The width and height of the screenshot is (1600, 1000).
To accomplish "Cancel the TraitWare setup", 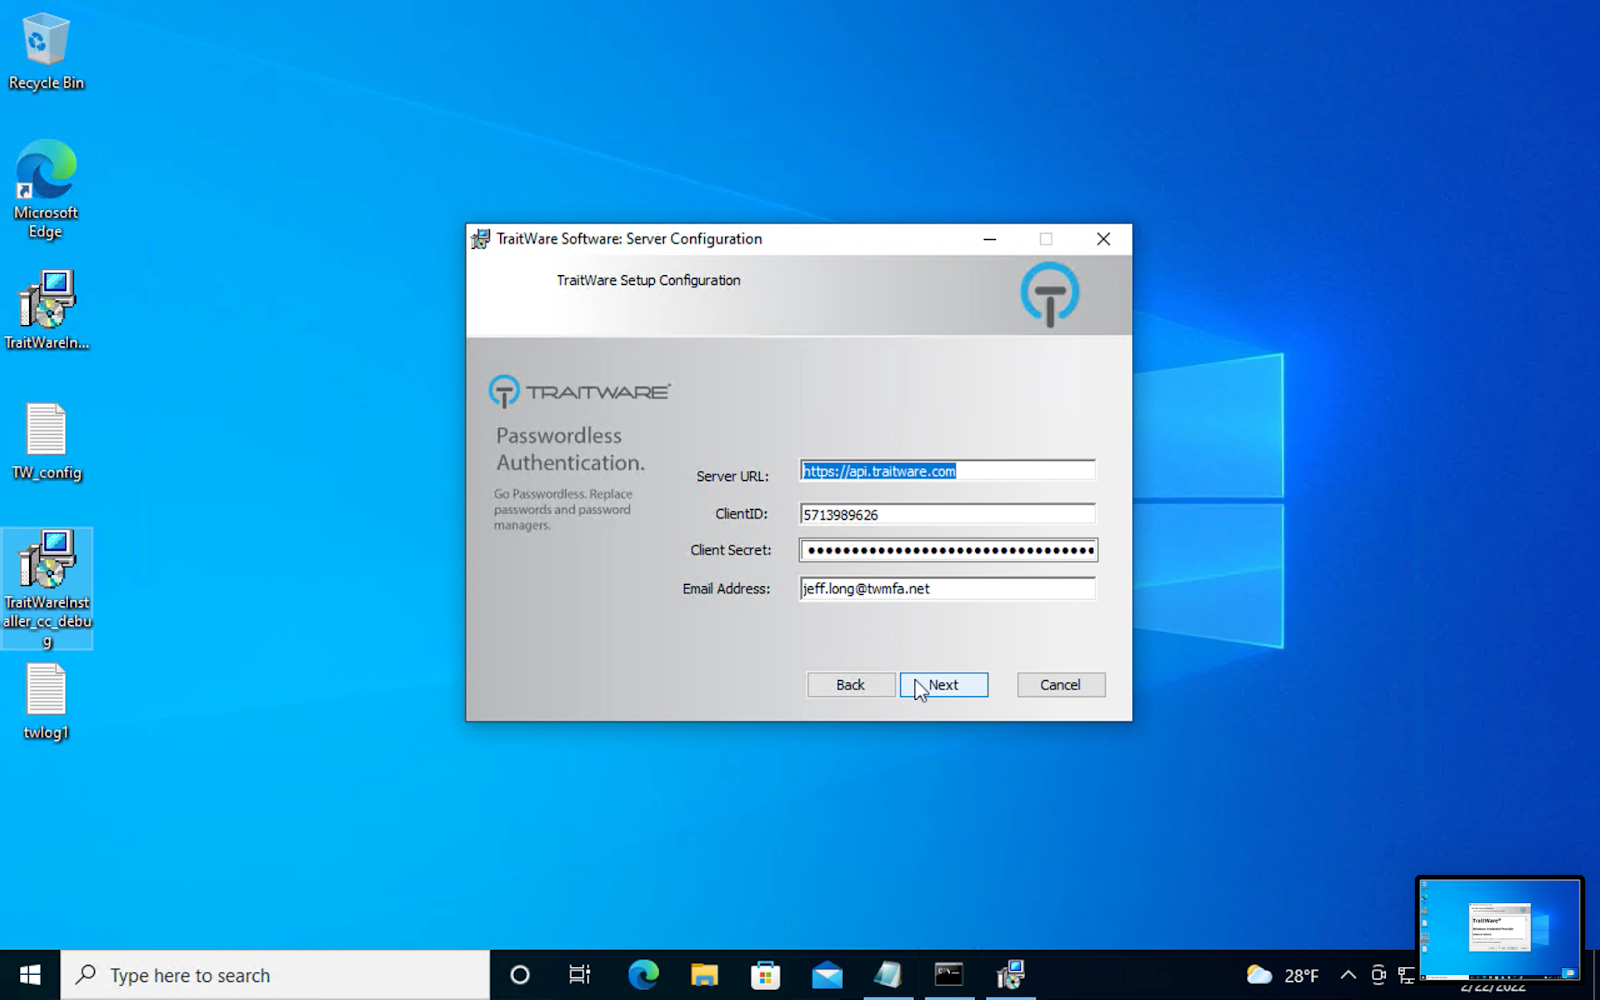I will [x=1061, y=685].
